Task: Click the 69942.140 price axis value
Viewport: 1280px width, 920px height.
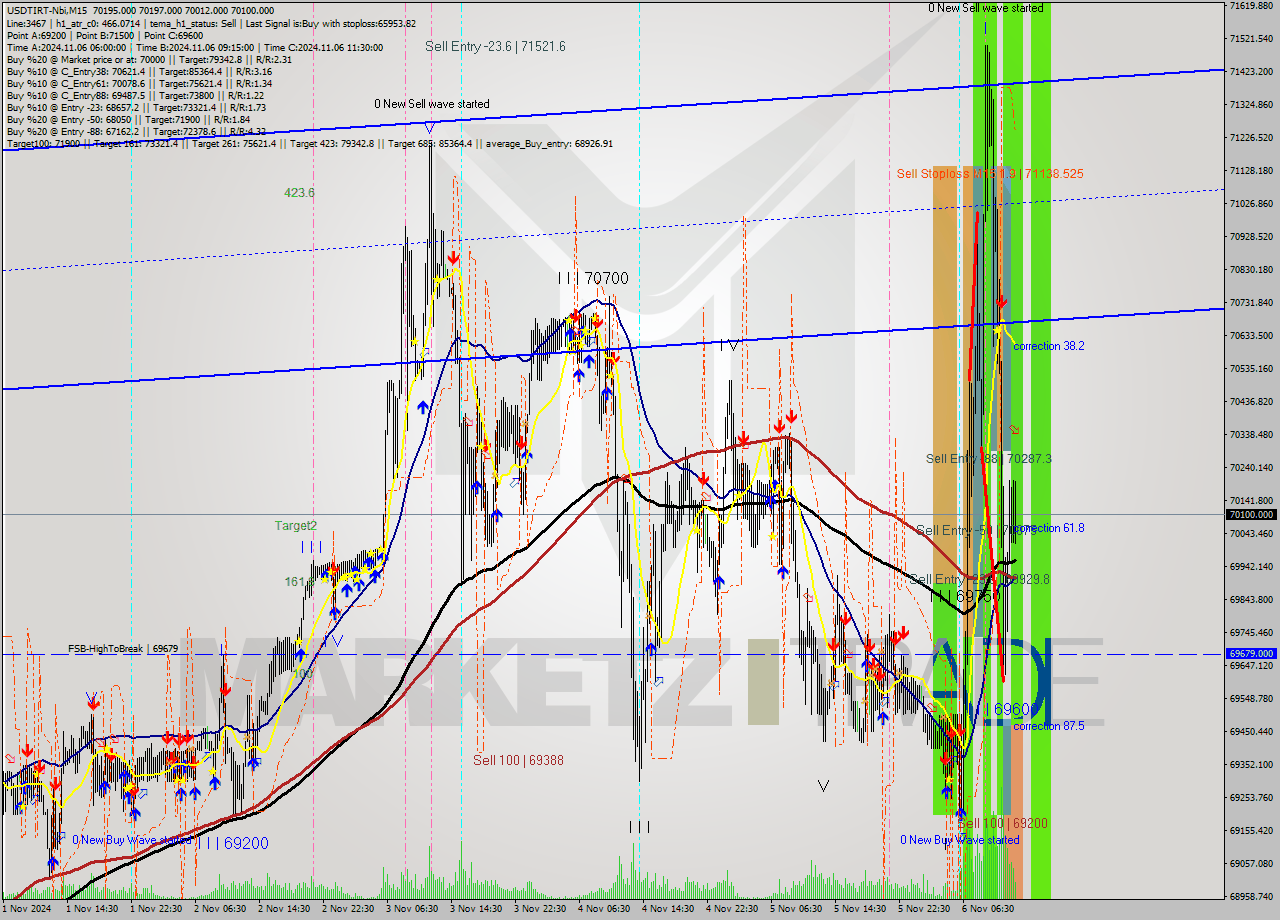Action: (x=1251, y=567)
